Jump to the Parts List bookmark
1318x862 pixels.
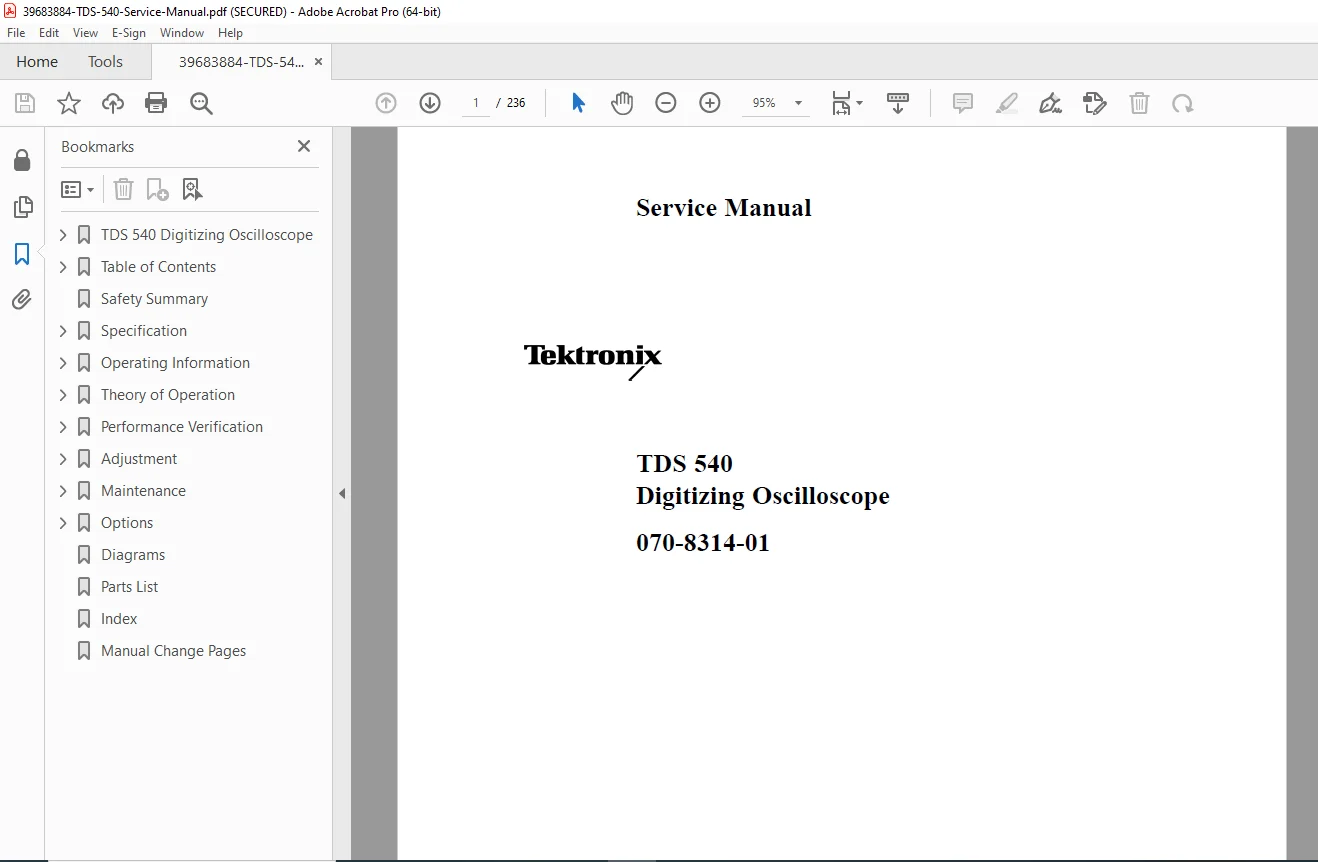pos(129,587)
